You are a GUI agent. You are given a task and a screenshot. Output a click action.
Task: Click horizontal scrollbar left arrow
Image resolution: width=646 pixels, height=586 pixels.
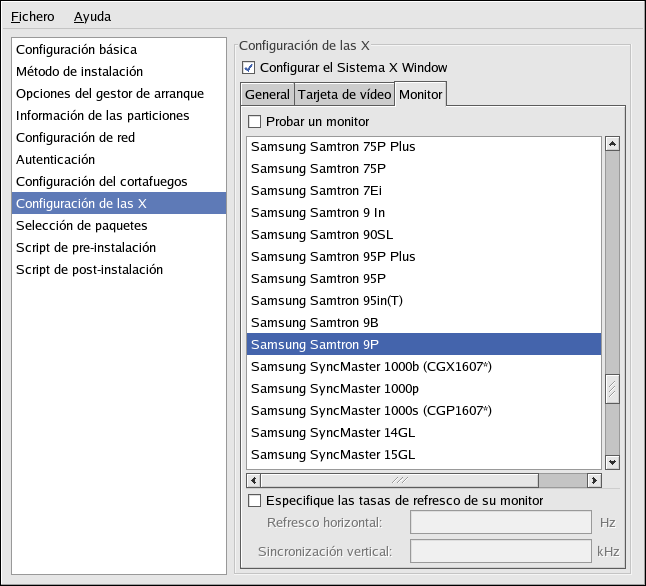click(254, 480)
